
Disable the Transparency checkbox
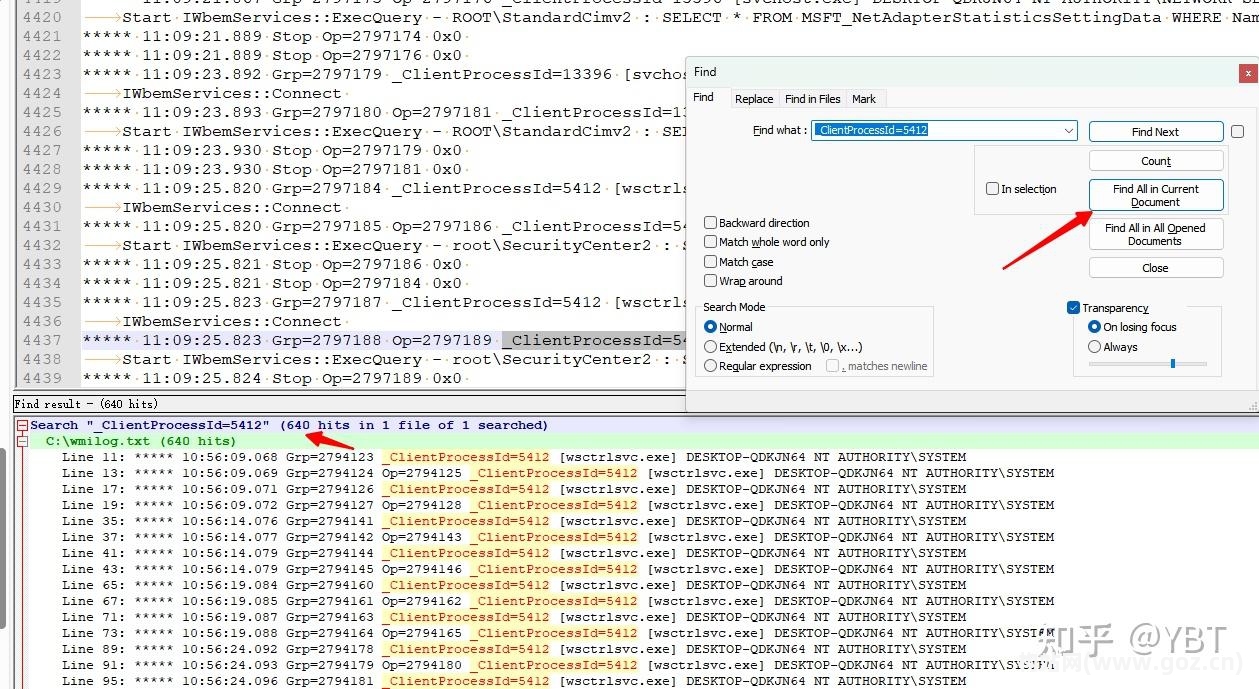click(1074, 308)
